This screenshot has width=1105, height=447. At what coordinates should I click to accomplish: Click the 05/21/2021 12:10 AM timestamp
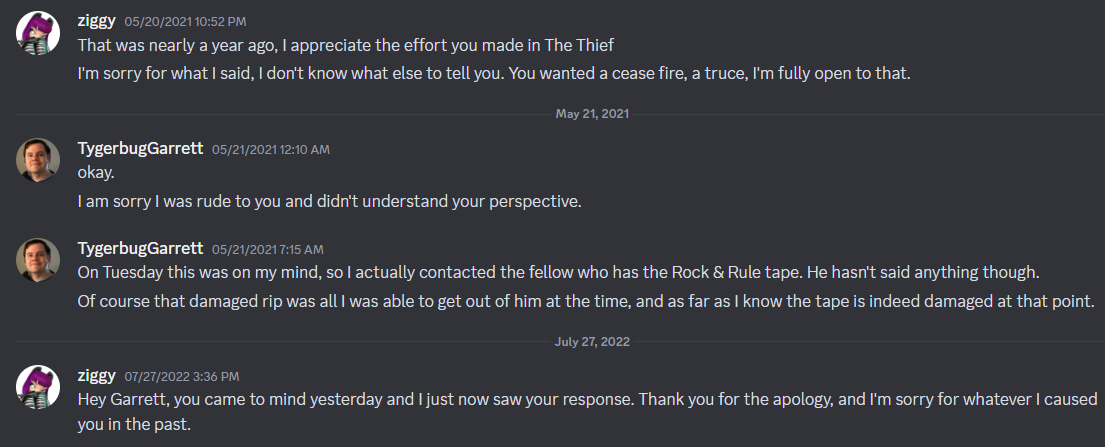pyautogui.click(x=270, y=149)
